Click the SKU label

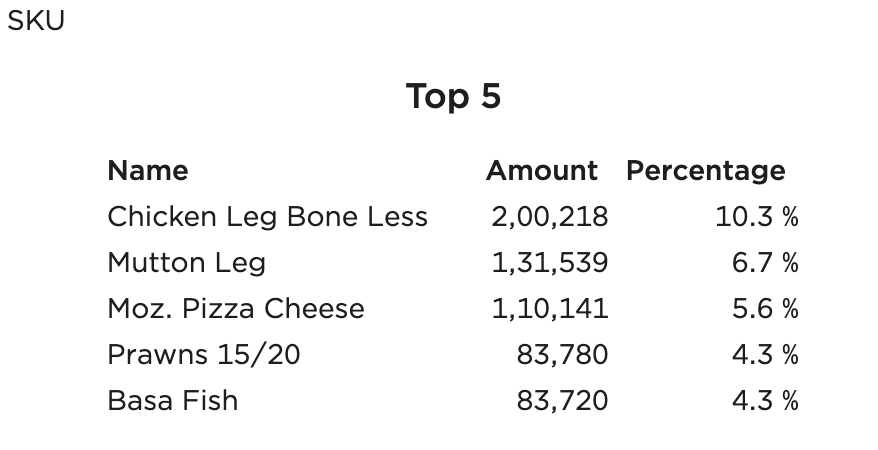(36, 21)
